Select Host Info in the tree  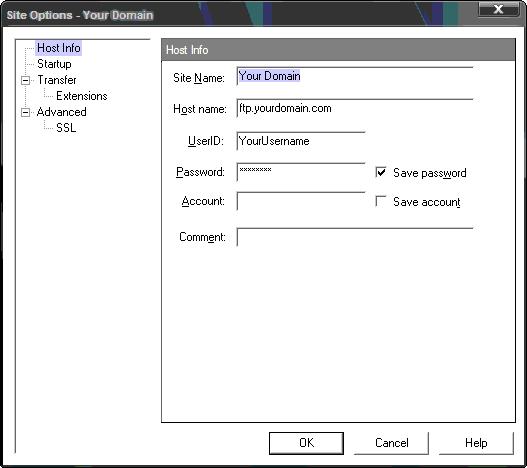(x=58, y=48)
